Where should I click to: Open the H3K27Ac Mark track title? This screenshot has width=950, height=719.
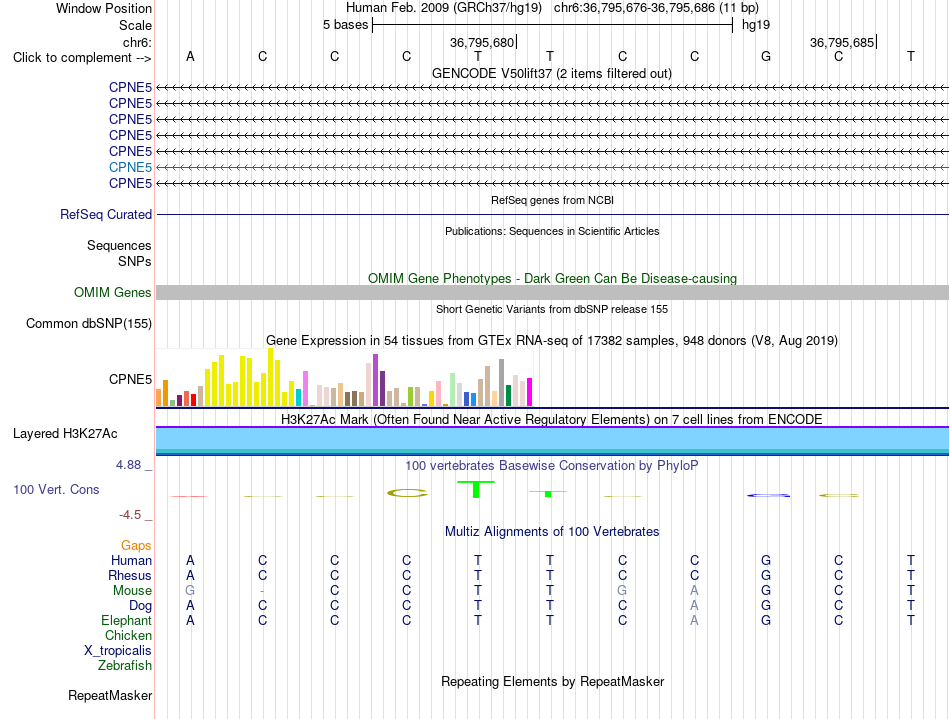coord(552,419)
